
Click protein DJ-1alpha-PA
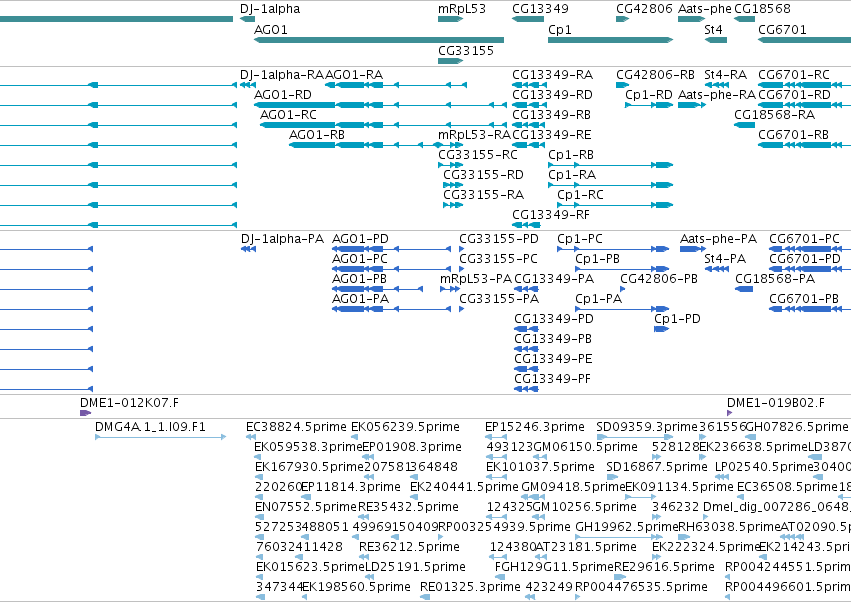[282, 239]
